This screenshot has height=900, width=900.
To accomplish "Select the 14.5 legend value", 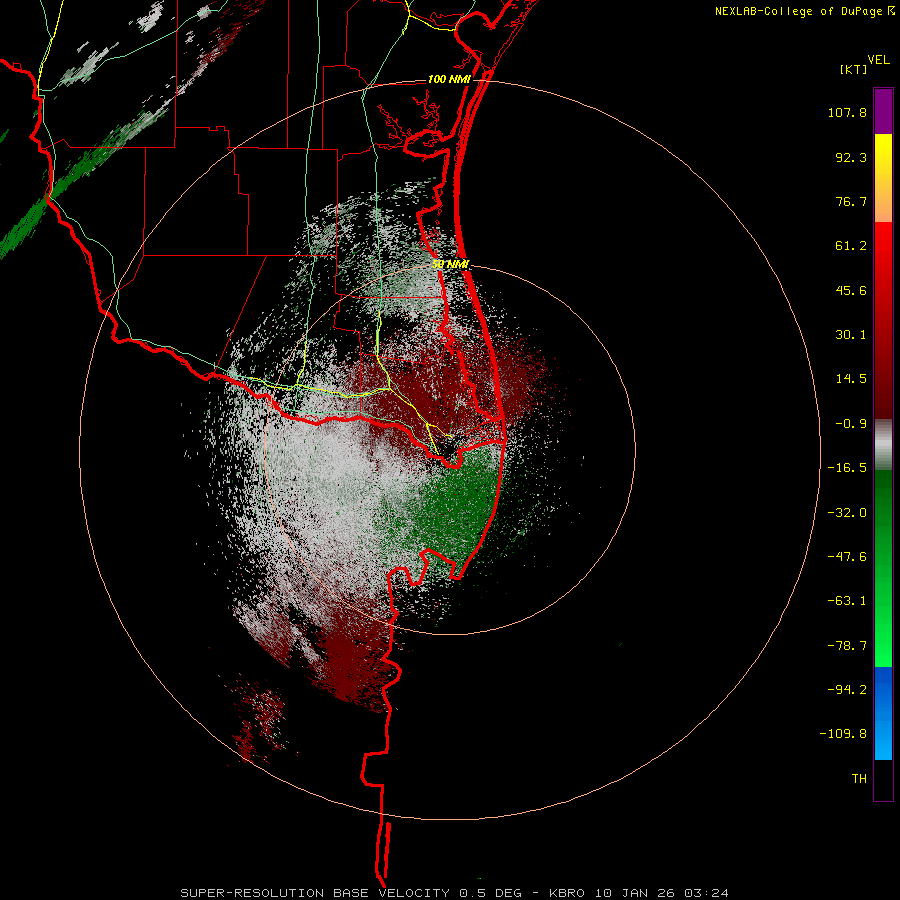I will [851, 379].
